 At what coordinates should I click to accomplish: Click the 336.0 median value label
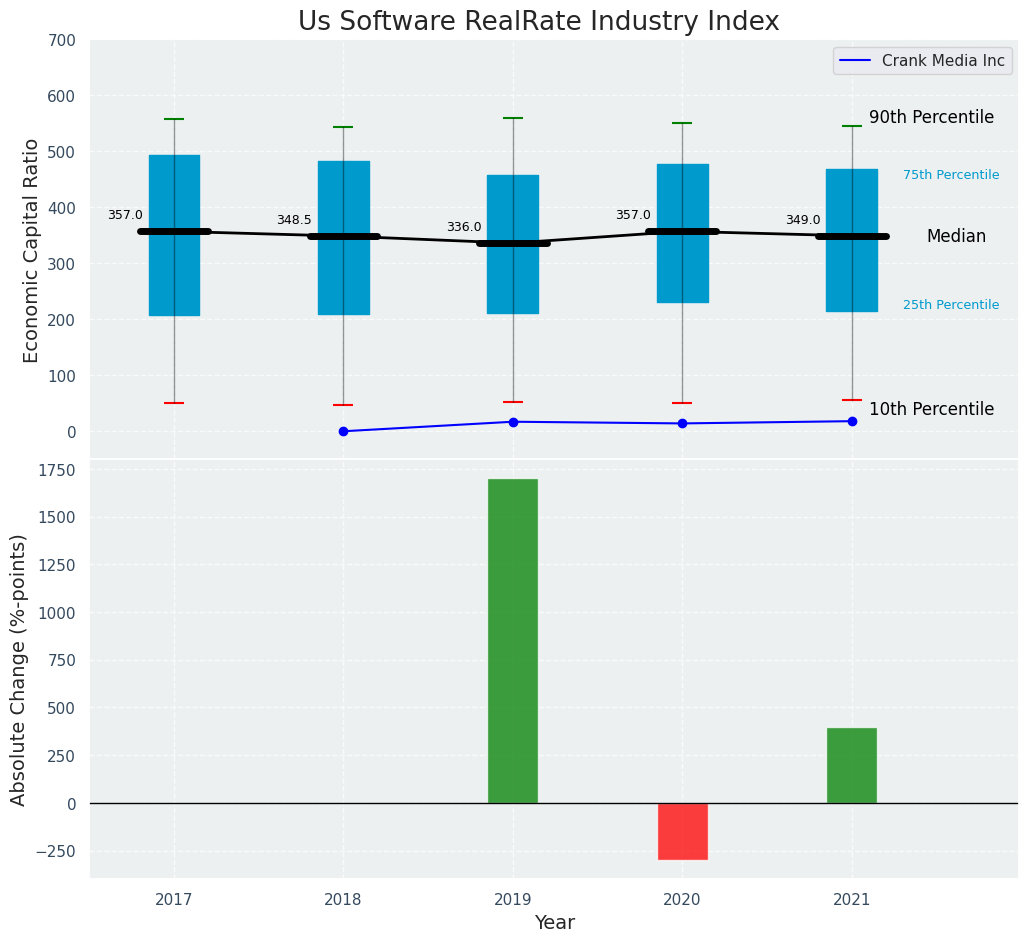[x=463, y=227]
